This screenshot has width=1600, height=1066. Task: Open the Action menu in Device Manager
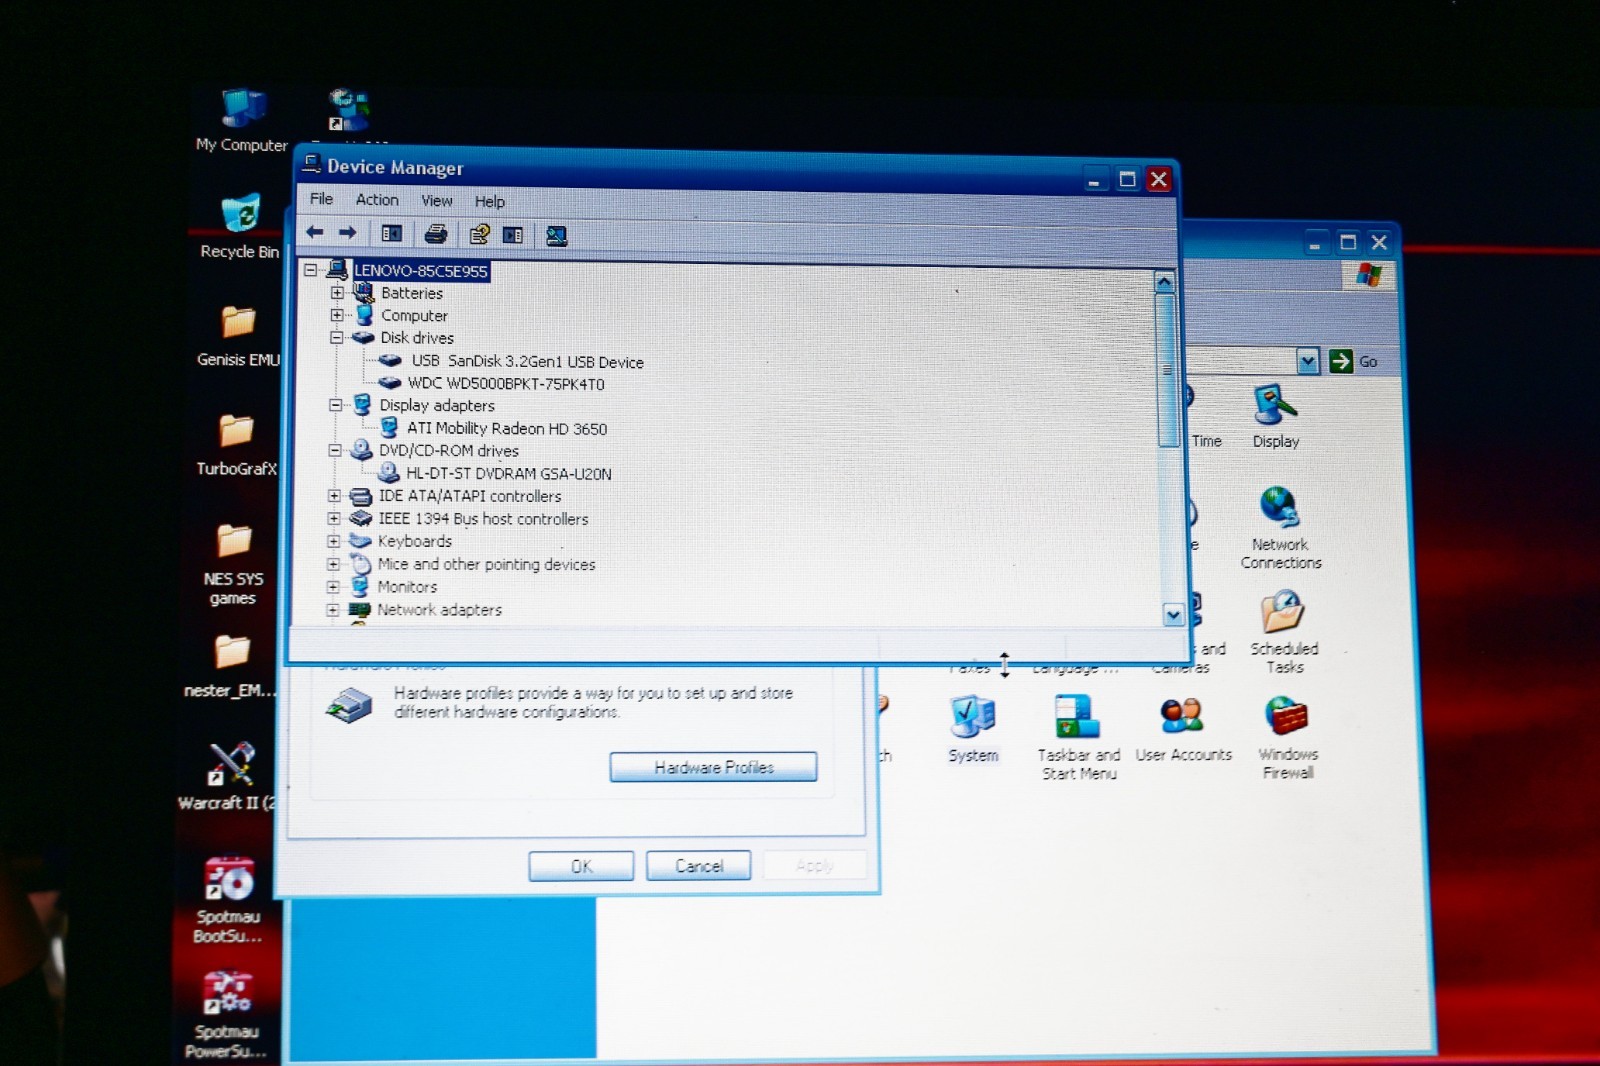377,200
